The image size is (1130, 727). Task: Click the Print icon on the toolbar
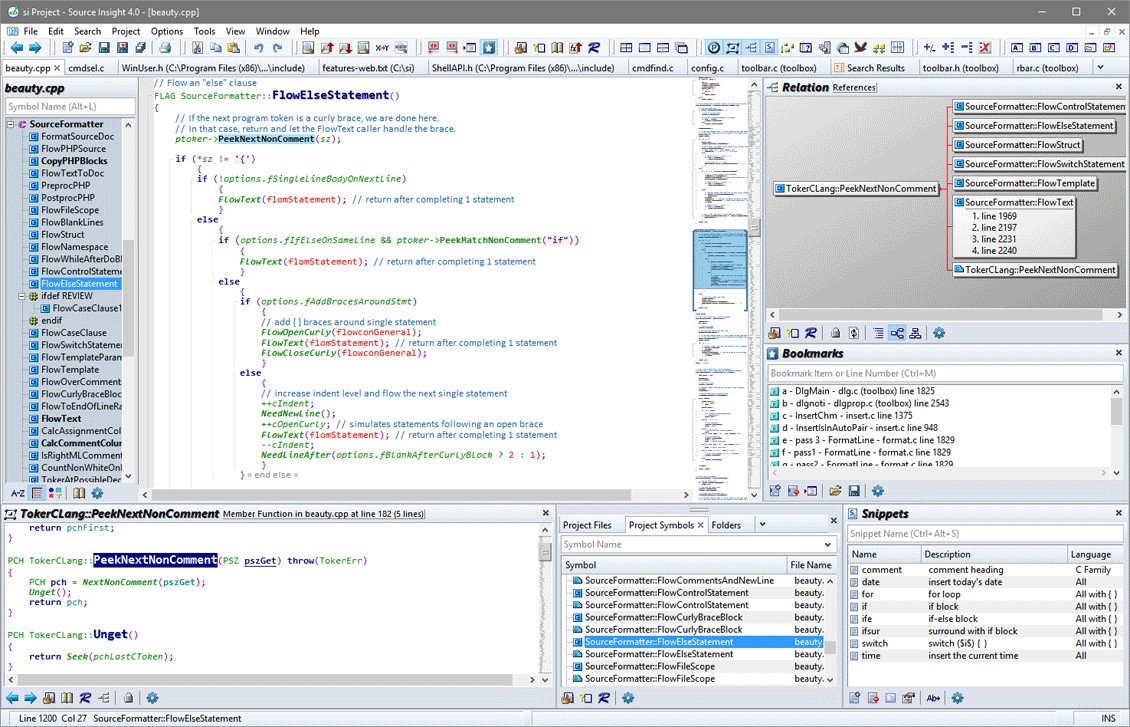166,46
